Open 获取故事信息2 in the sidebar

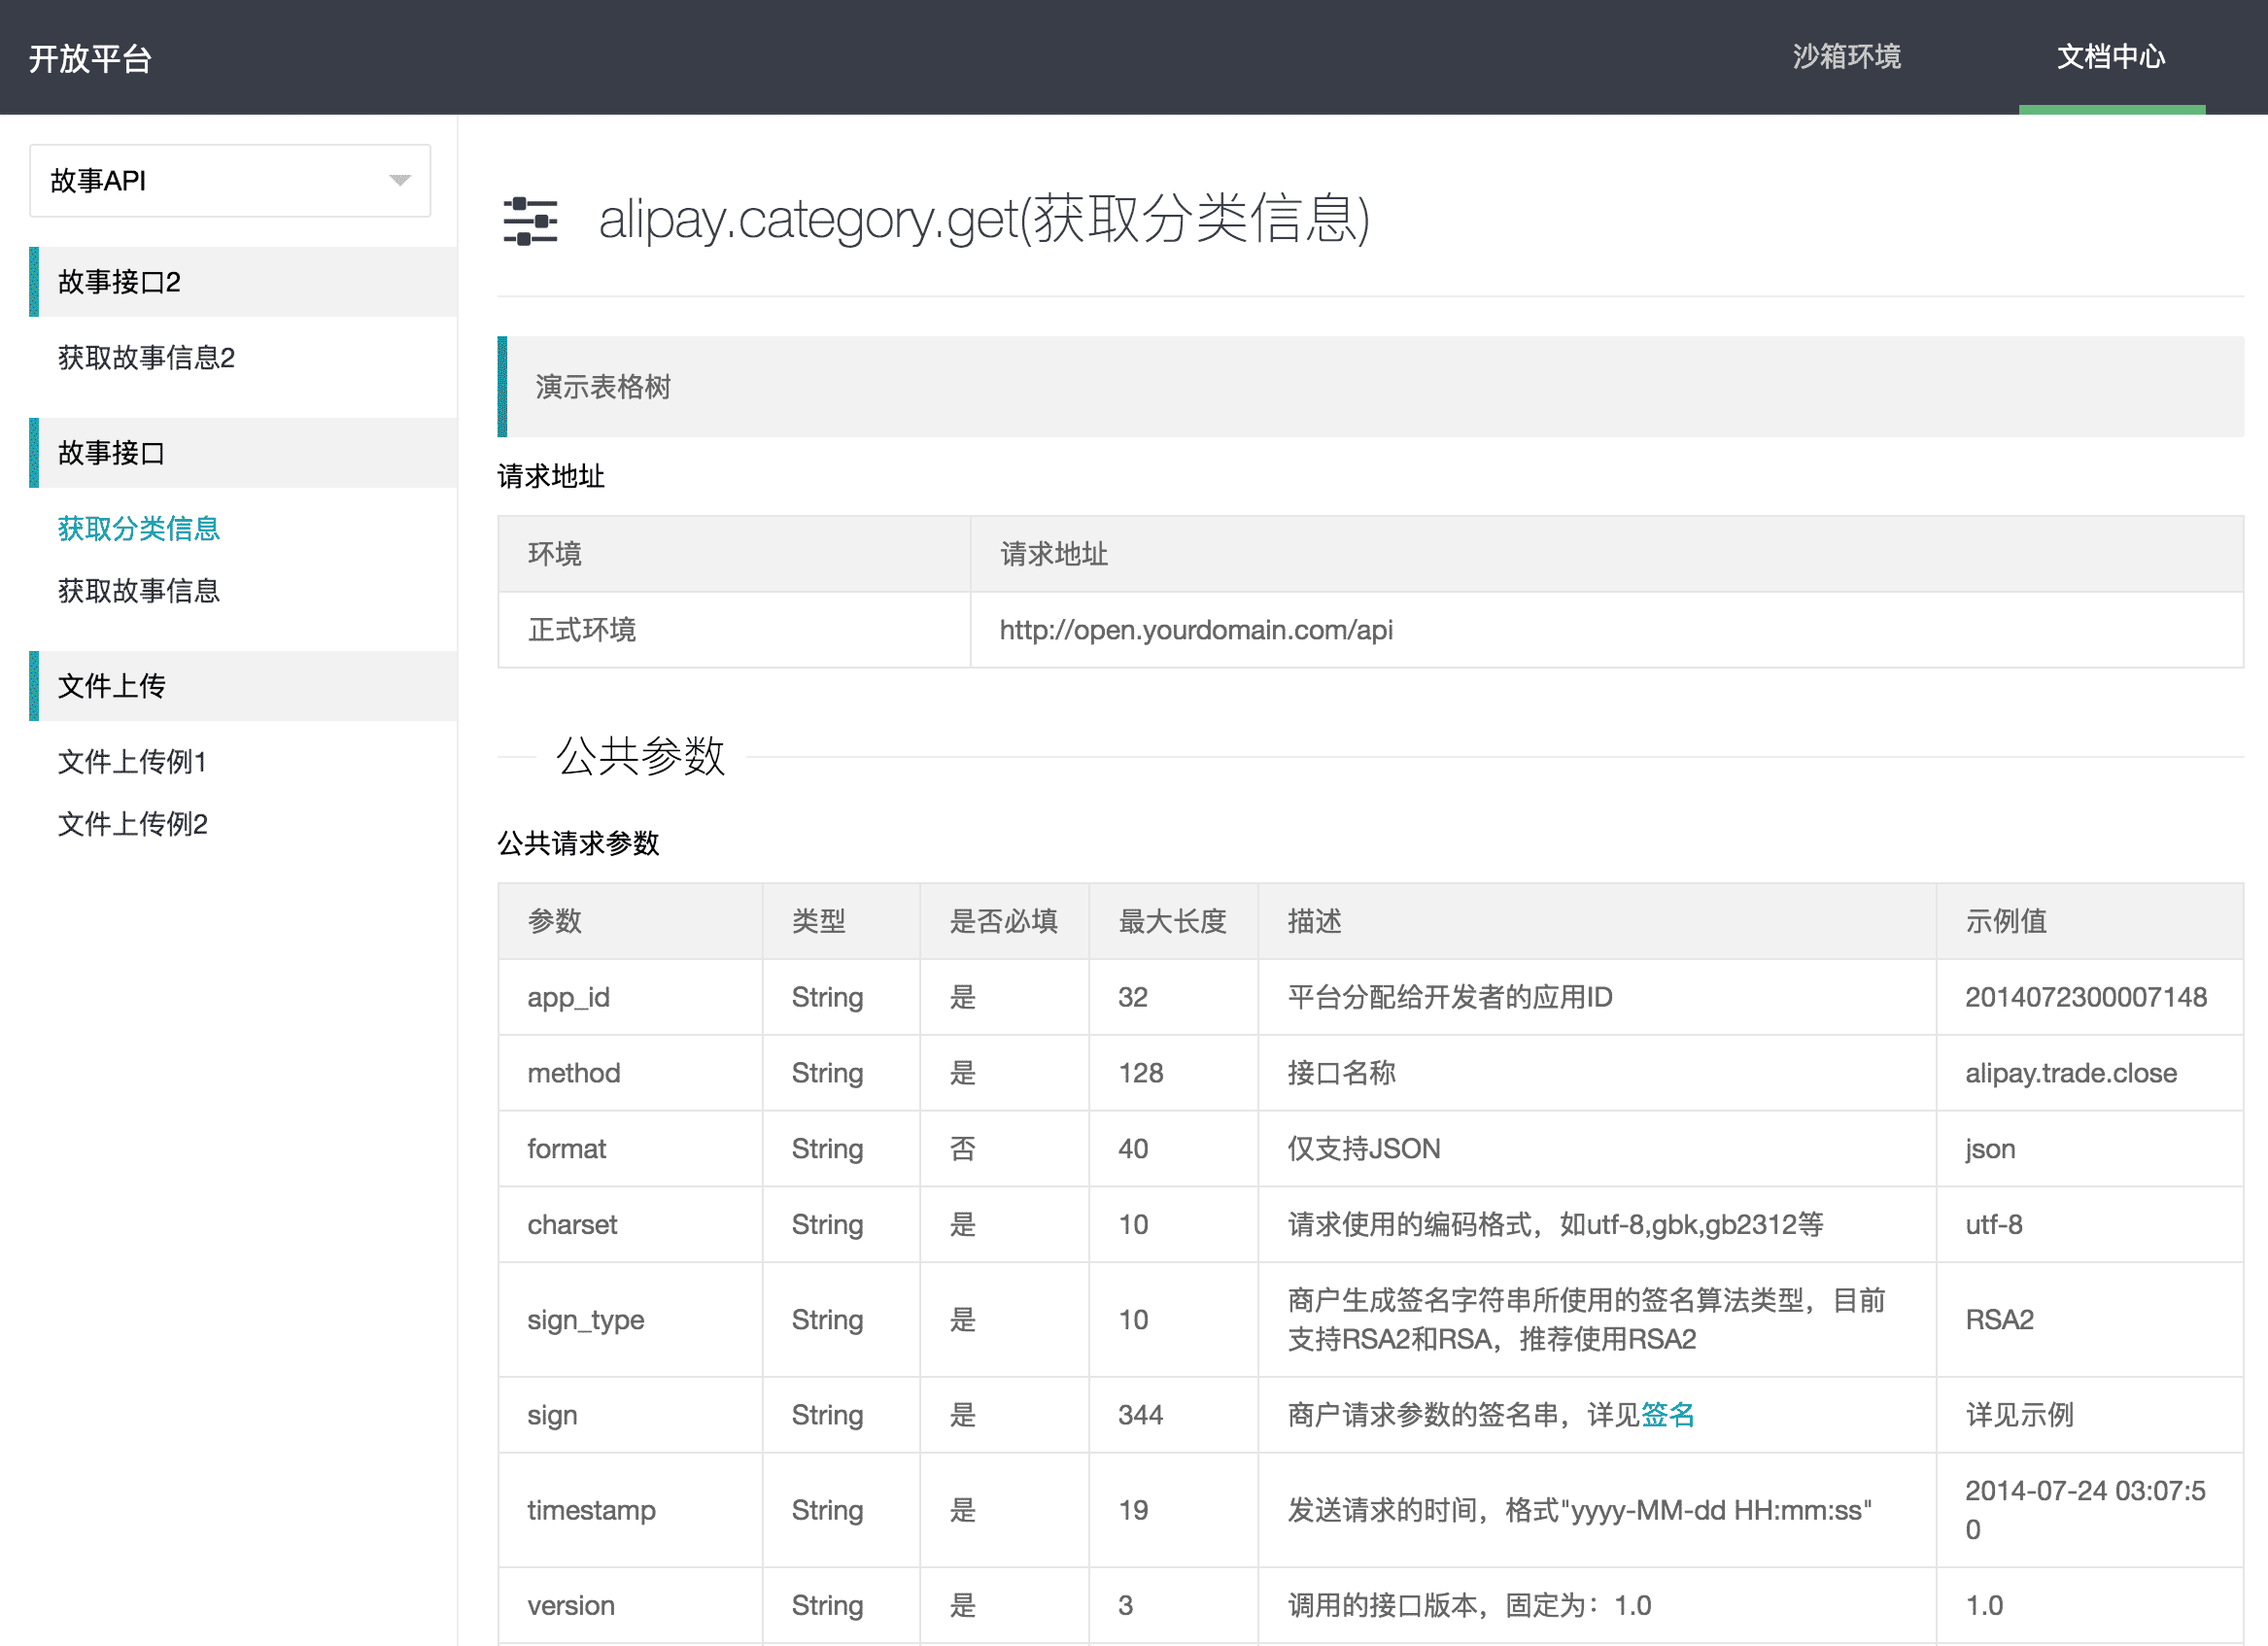146,358
